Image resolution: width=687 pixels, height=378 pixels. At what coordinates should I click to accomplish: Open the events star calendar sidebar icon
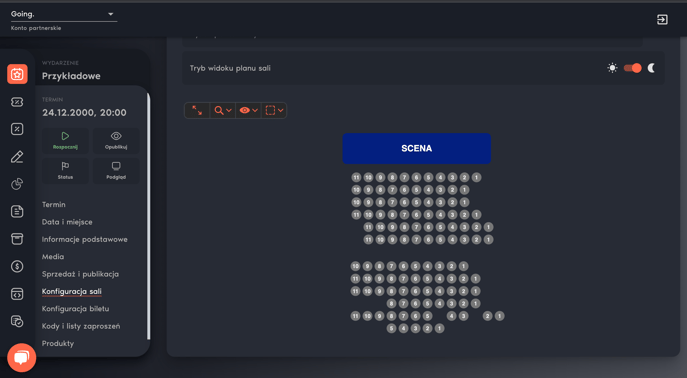pyautogui.click(x=17, y=74)
